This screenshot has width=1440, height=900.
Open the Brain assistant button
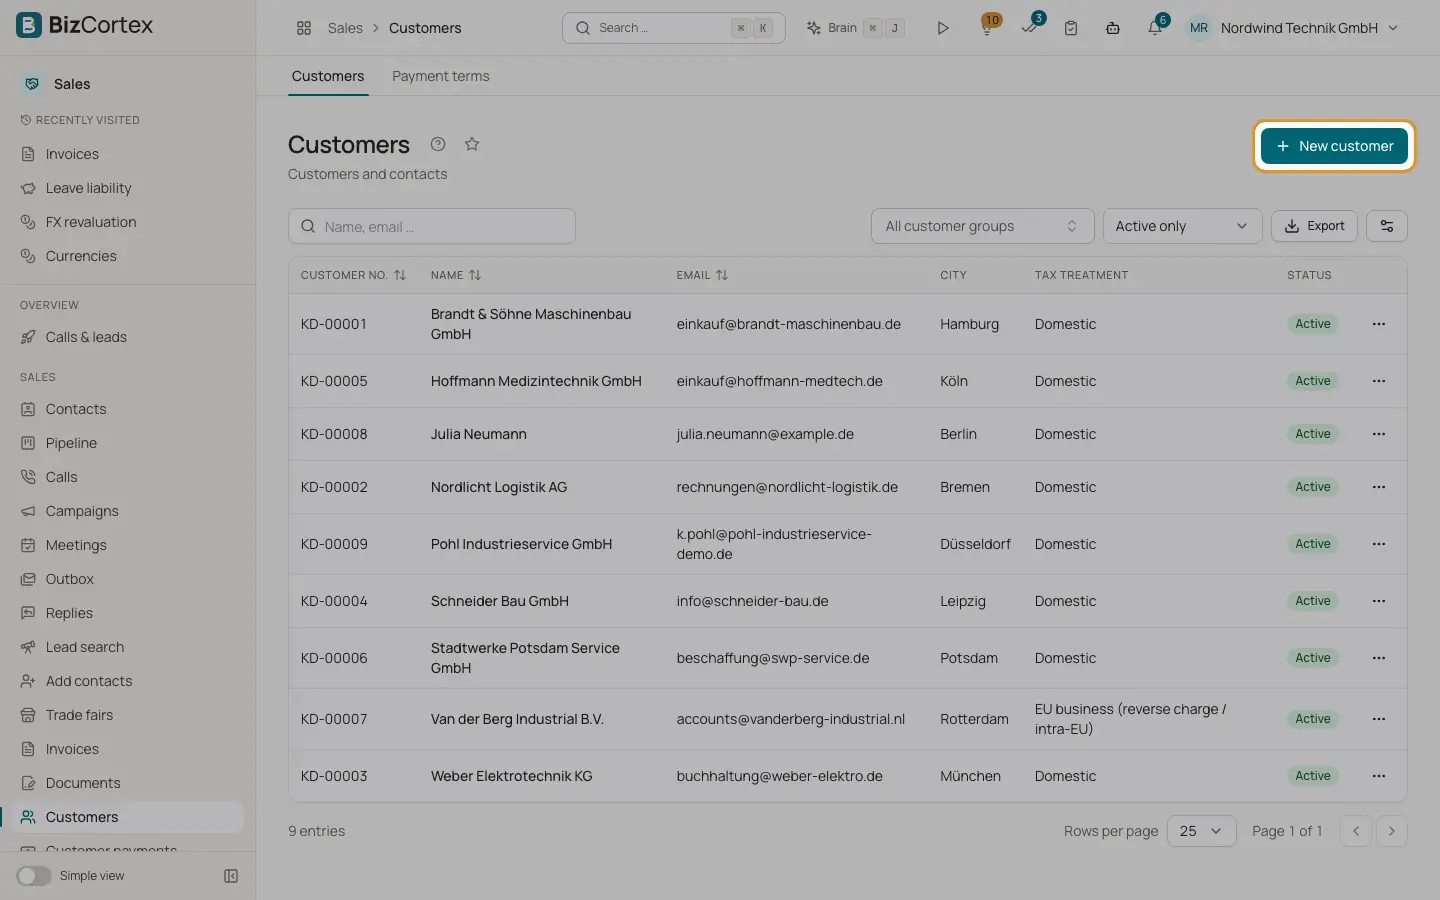point(856,28)
